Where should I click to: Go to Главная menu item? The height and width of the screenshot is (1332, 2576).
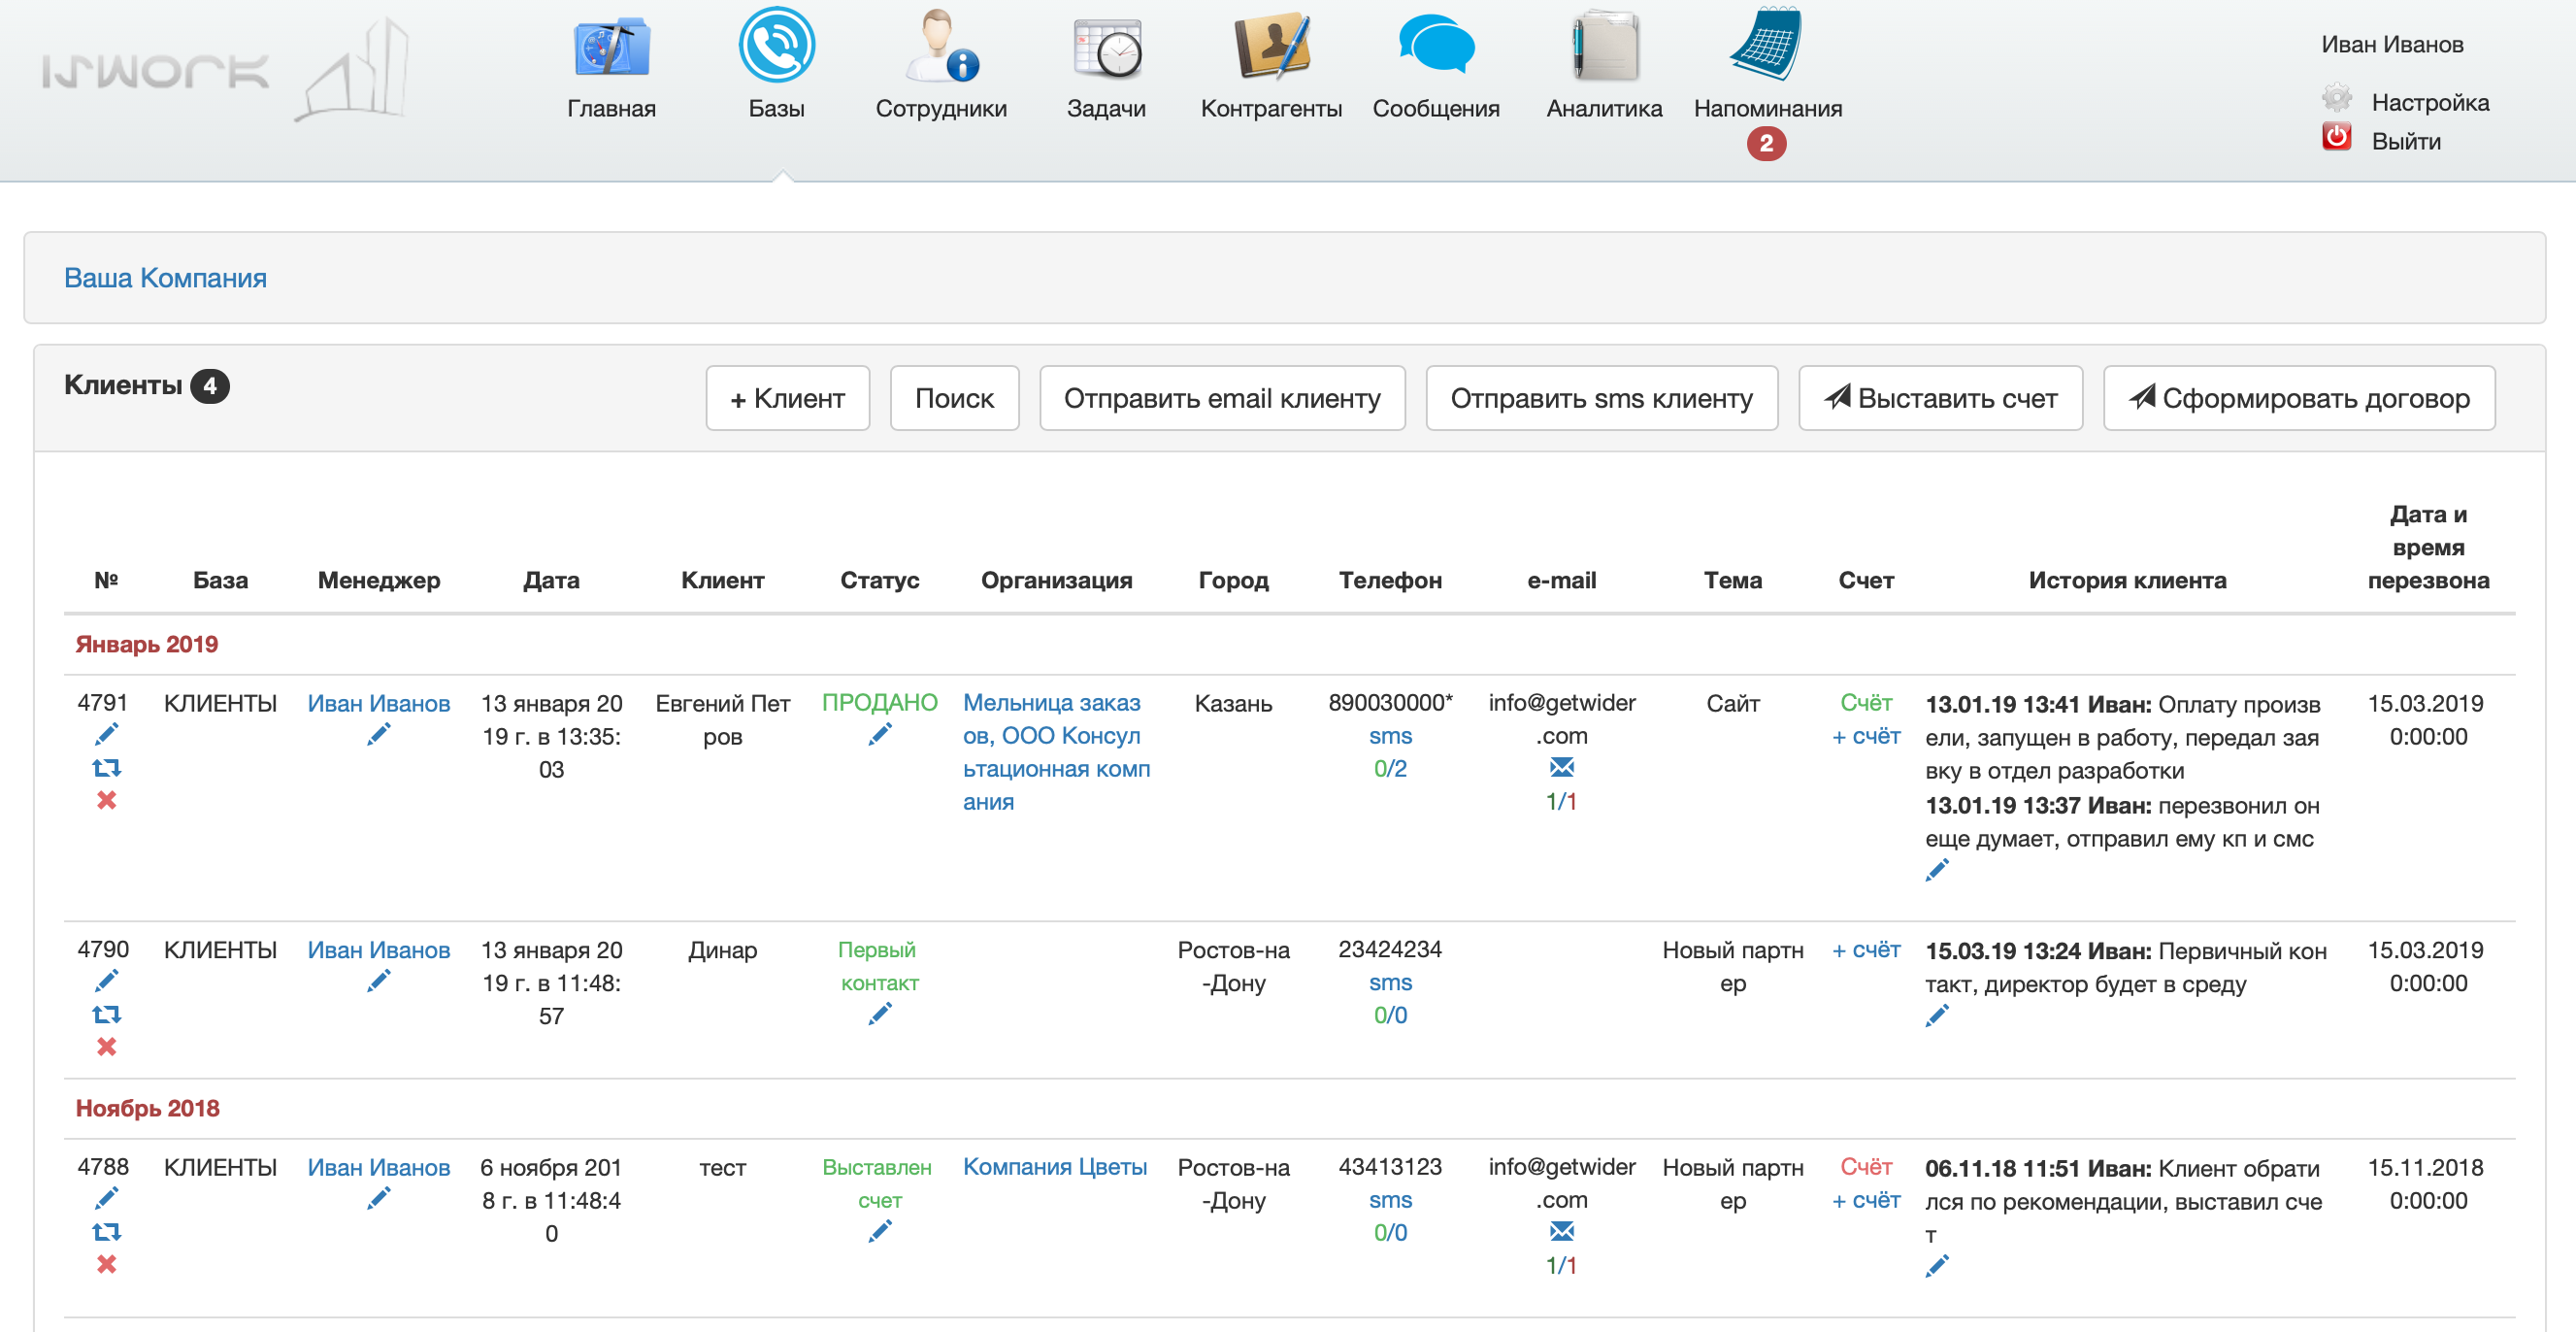coord(611,107)
